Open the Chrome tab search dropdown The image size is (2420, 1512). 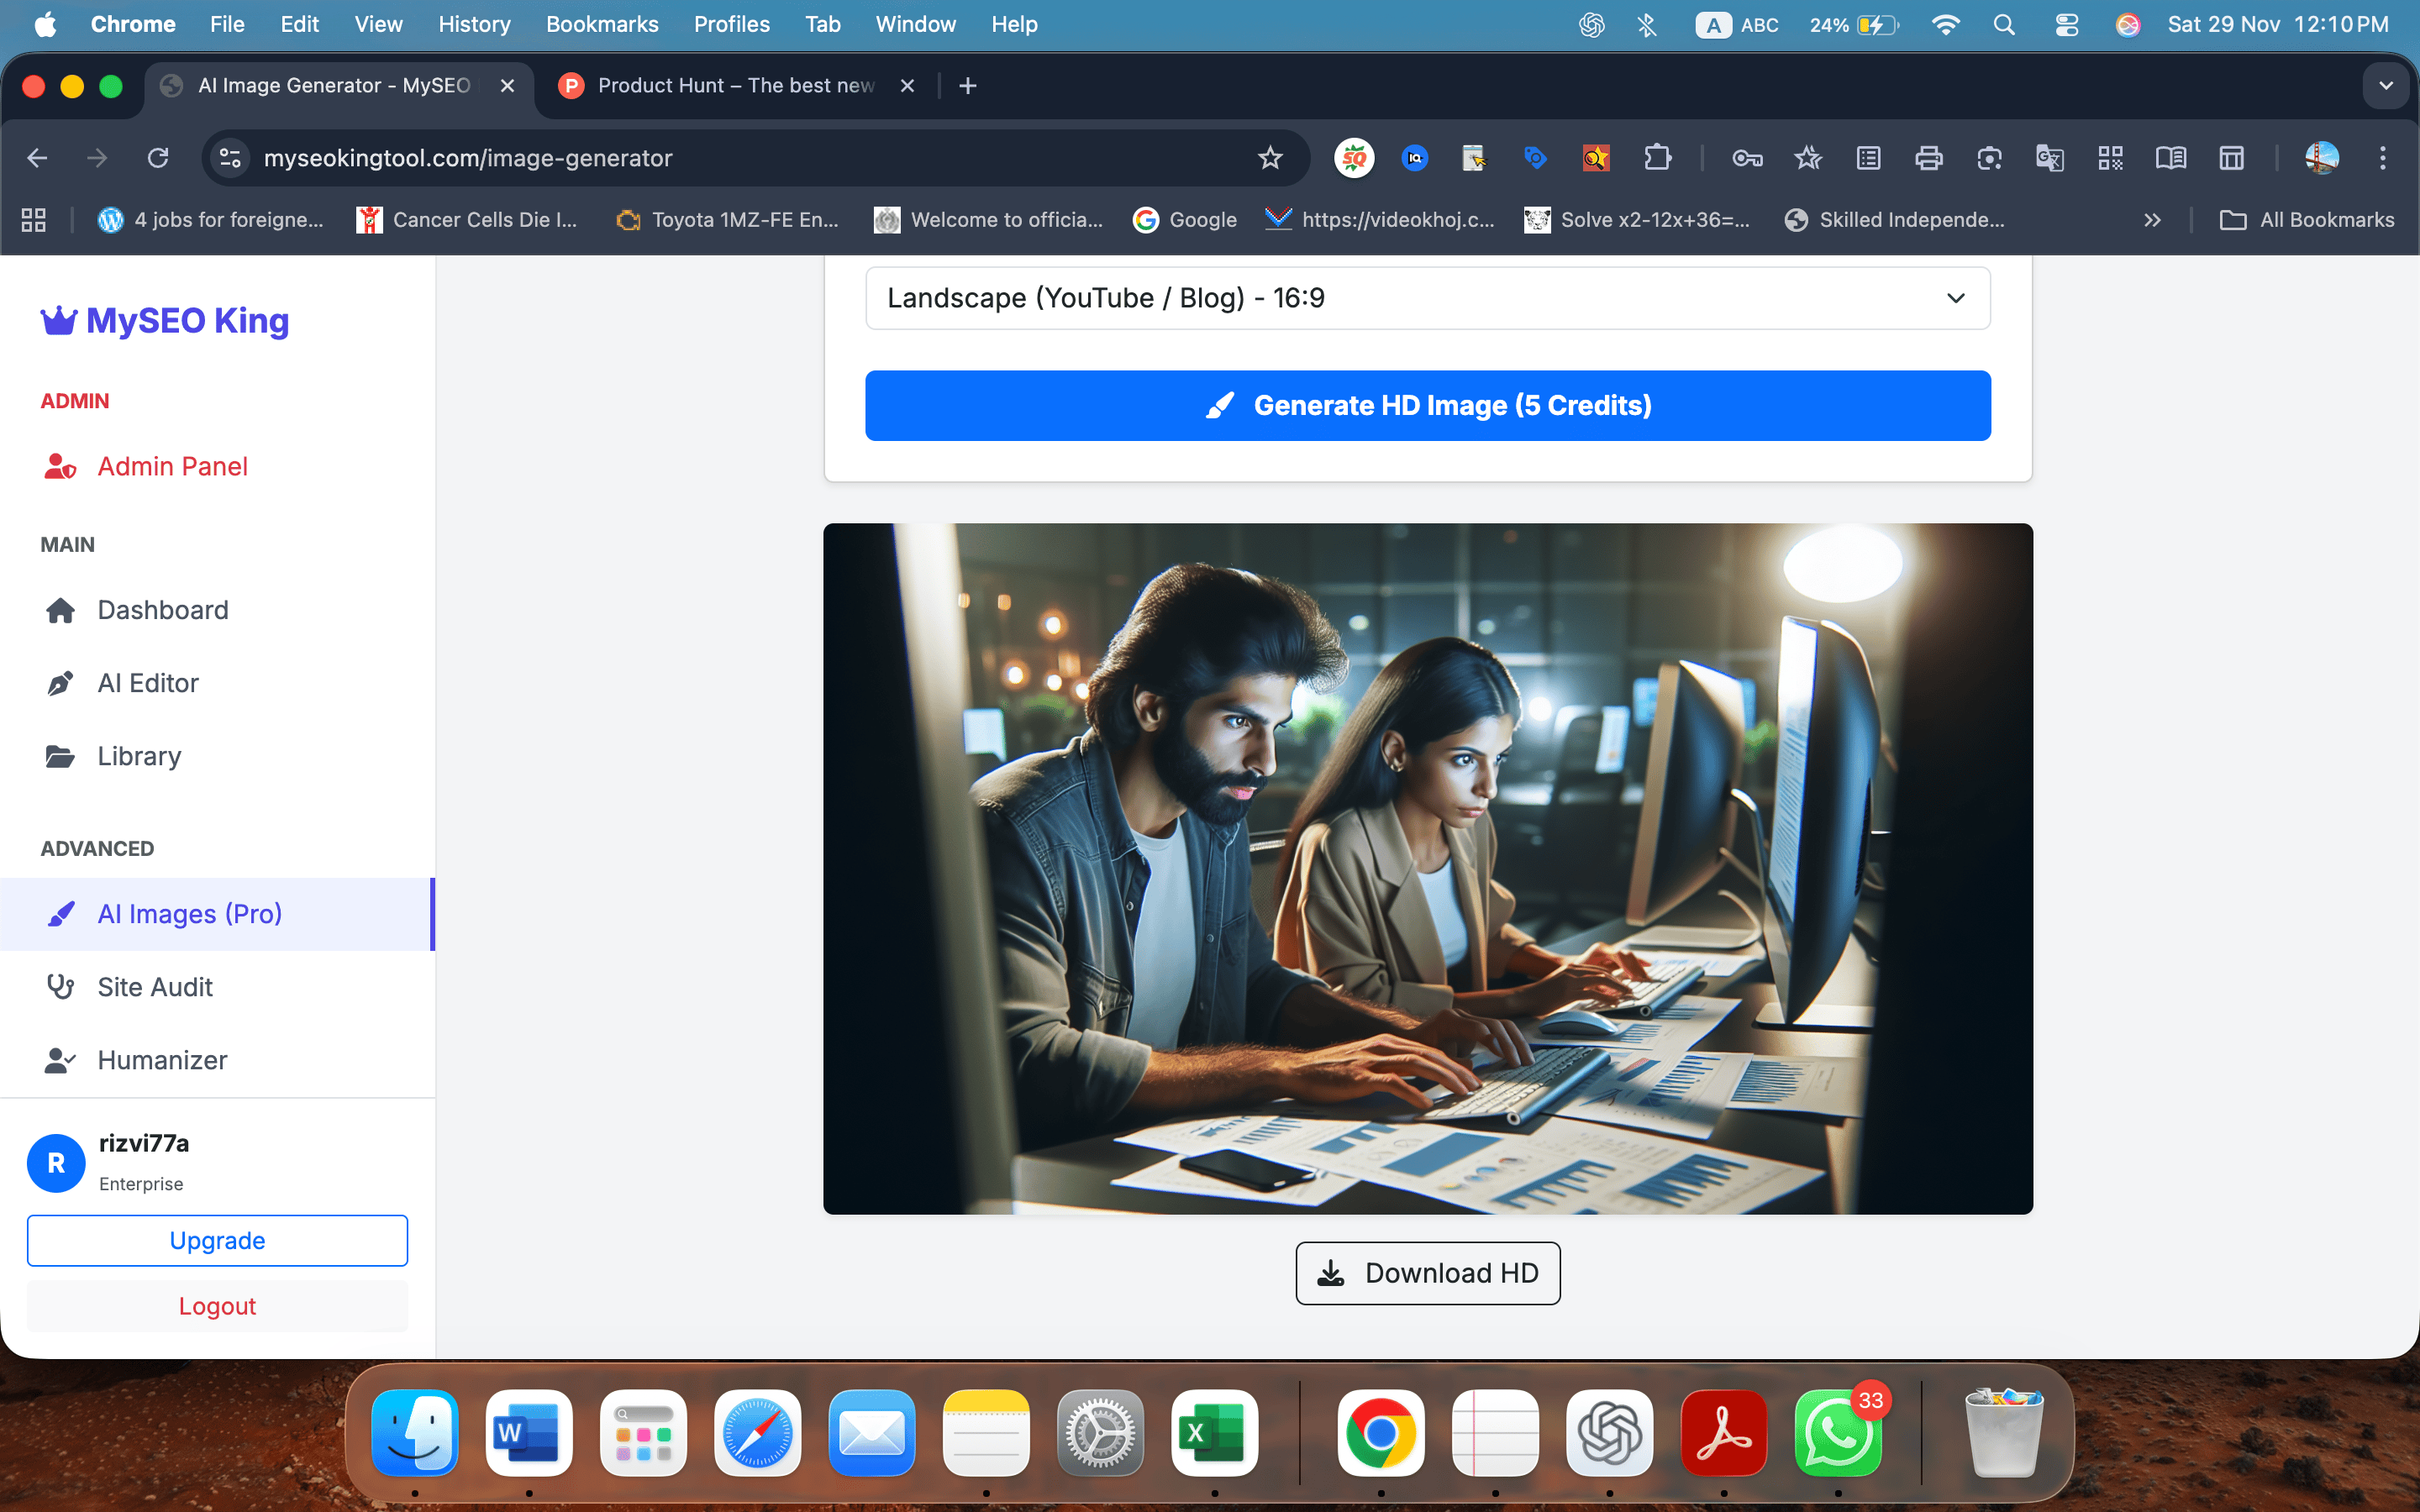click(x=2385, y=86)
